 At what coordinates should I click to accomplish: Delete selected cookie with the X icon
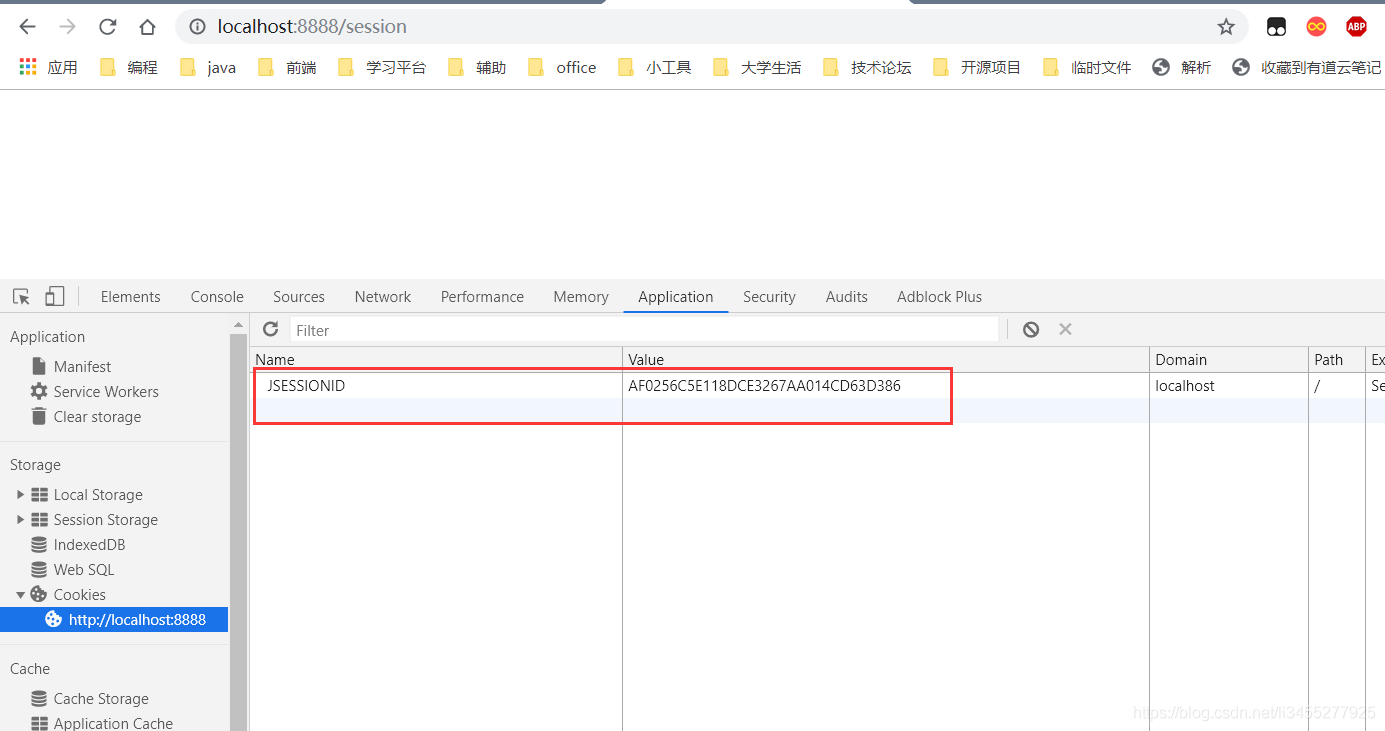pos(1065,329)
